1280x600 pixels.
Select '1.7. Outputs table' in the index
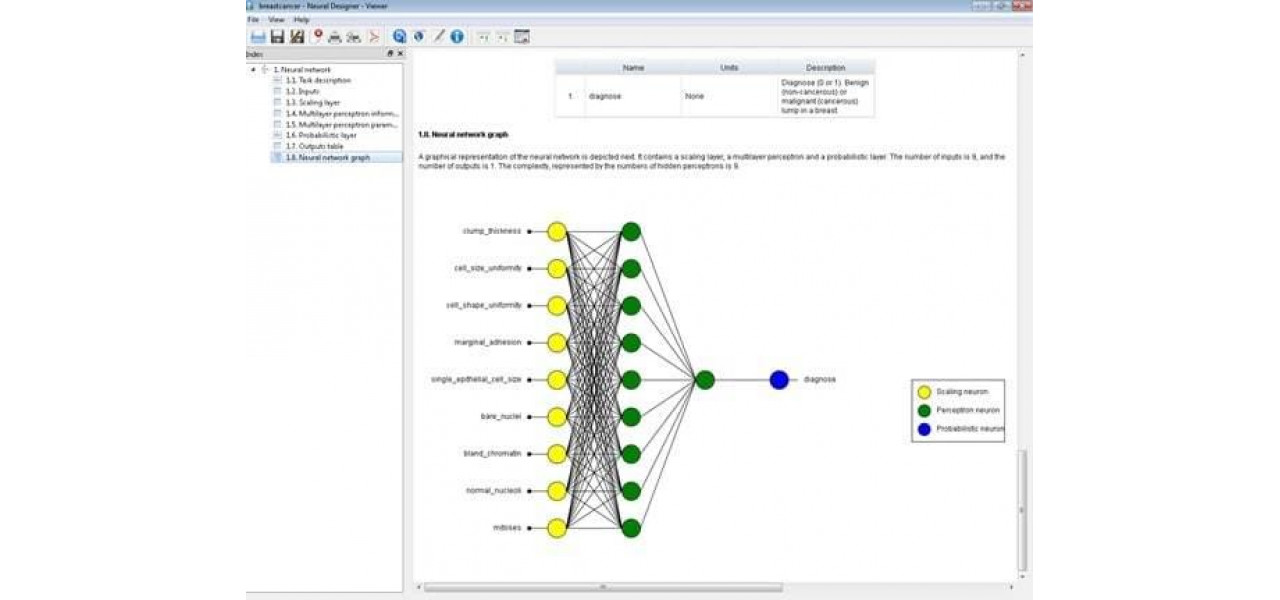point(314,146)
